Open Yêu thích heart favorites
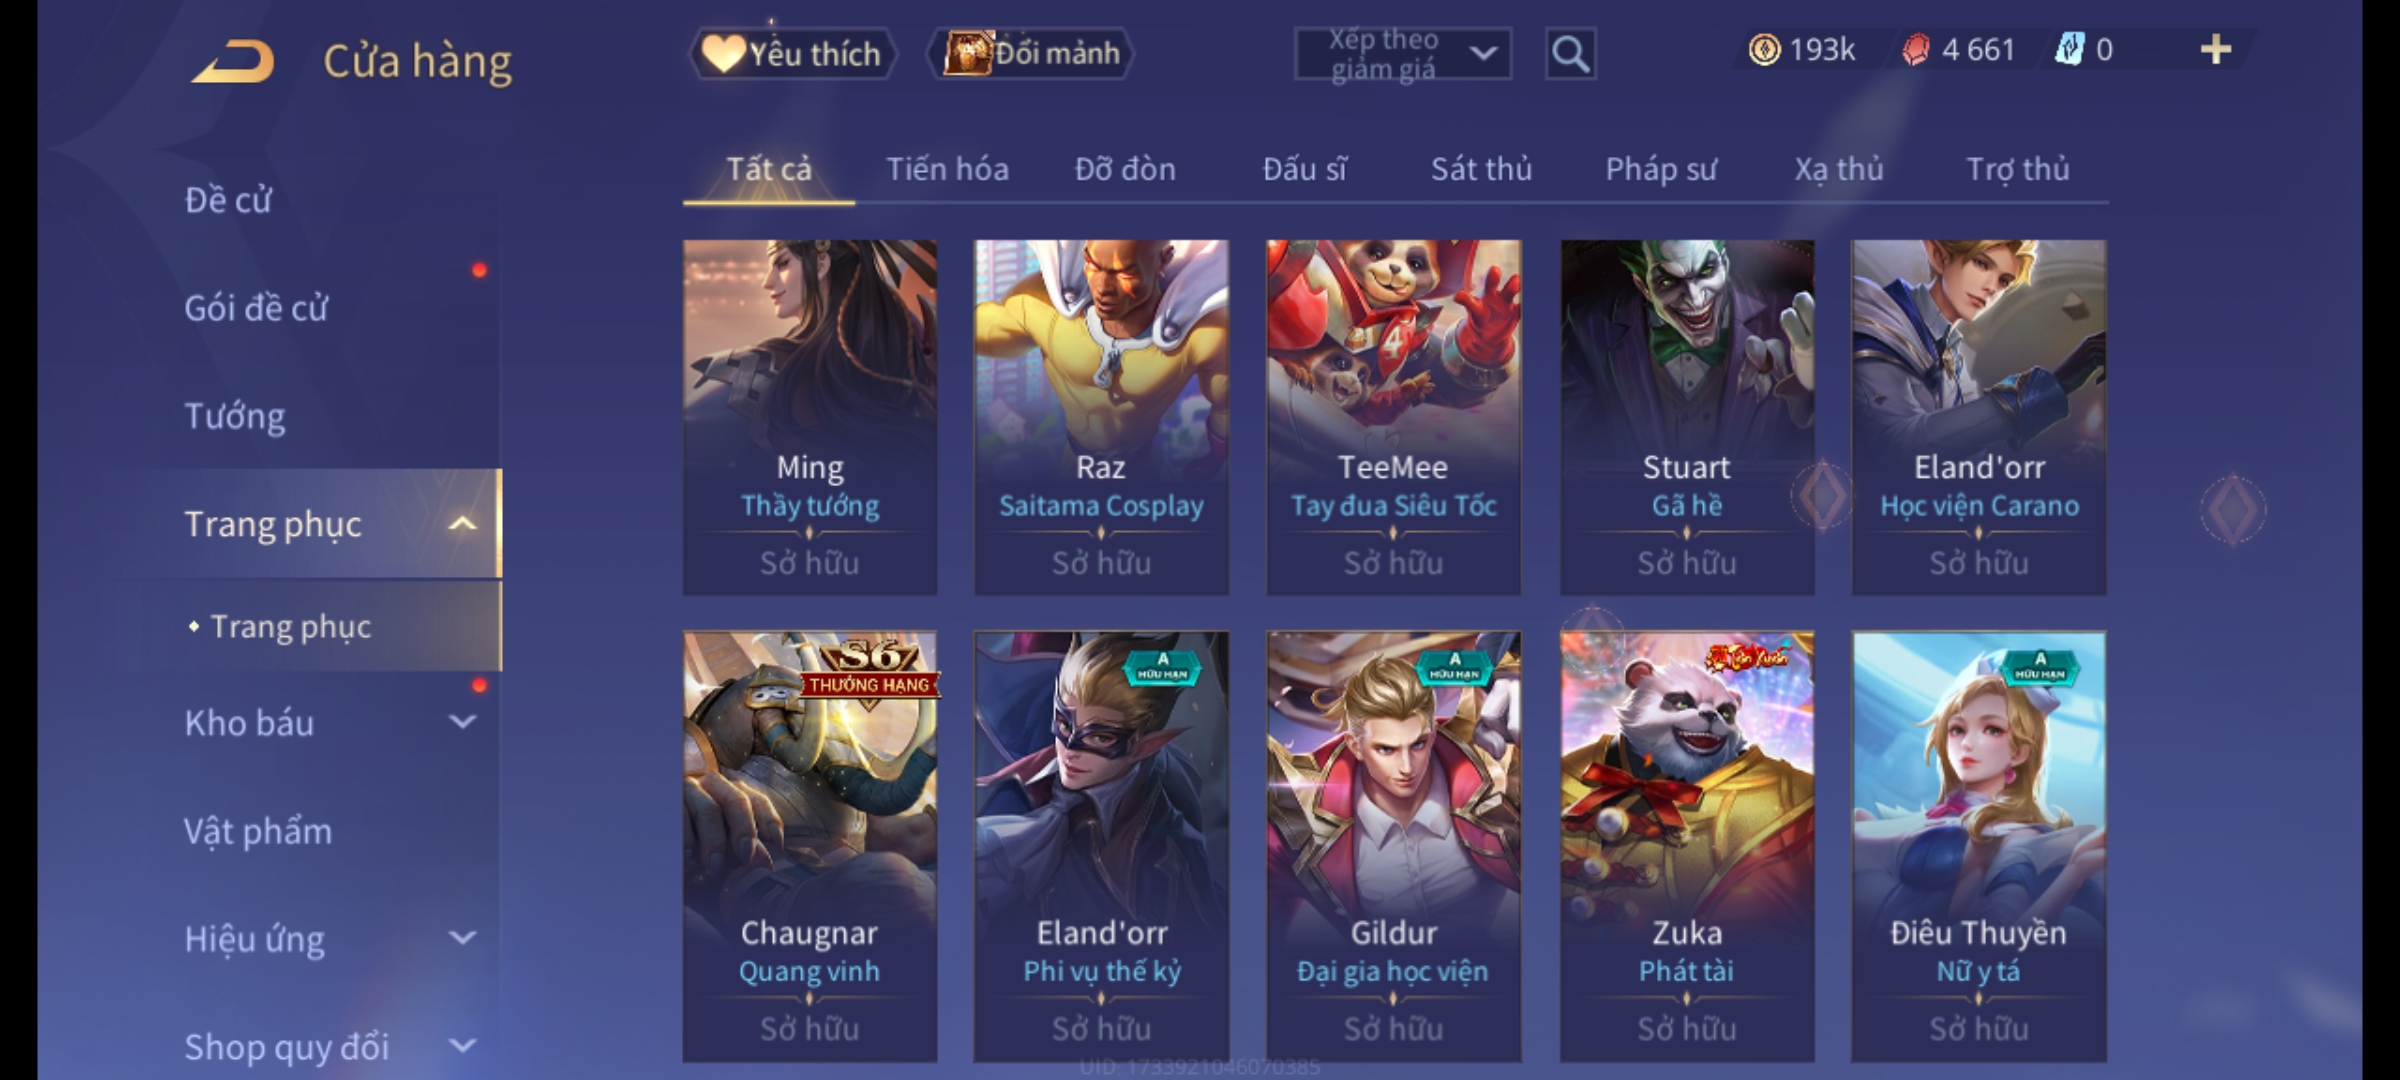 pos(792,54)
